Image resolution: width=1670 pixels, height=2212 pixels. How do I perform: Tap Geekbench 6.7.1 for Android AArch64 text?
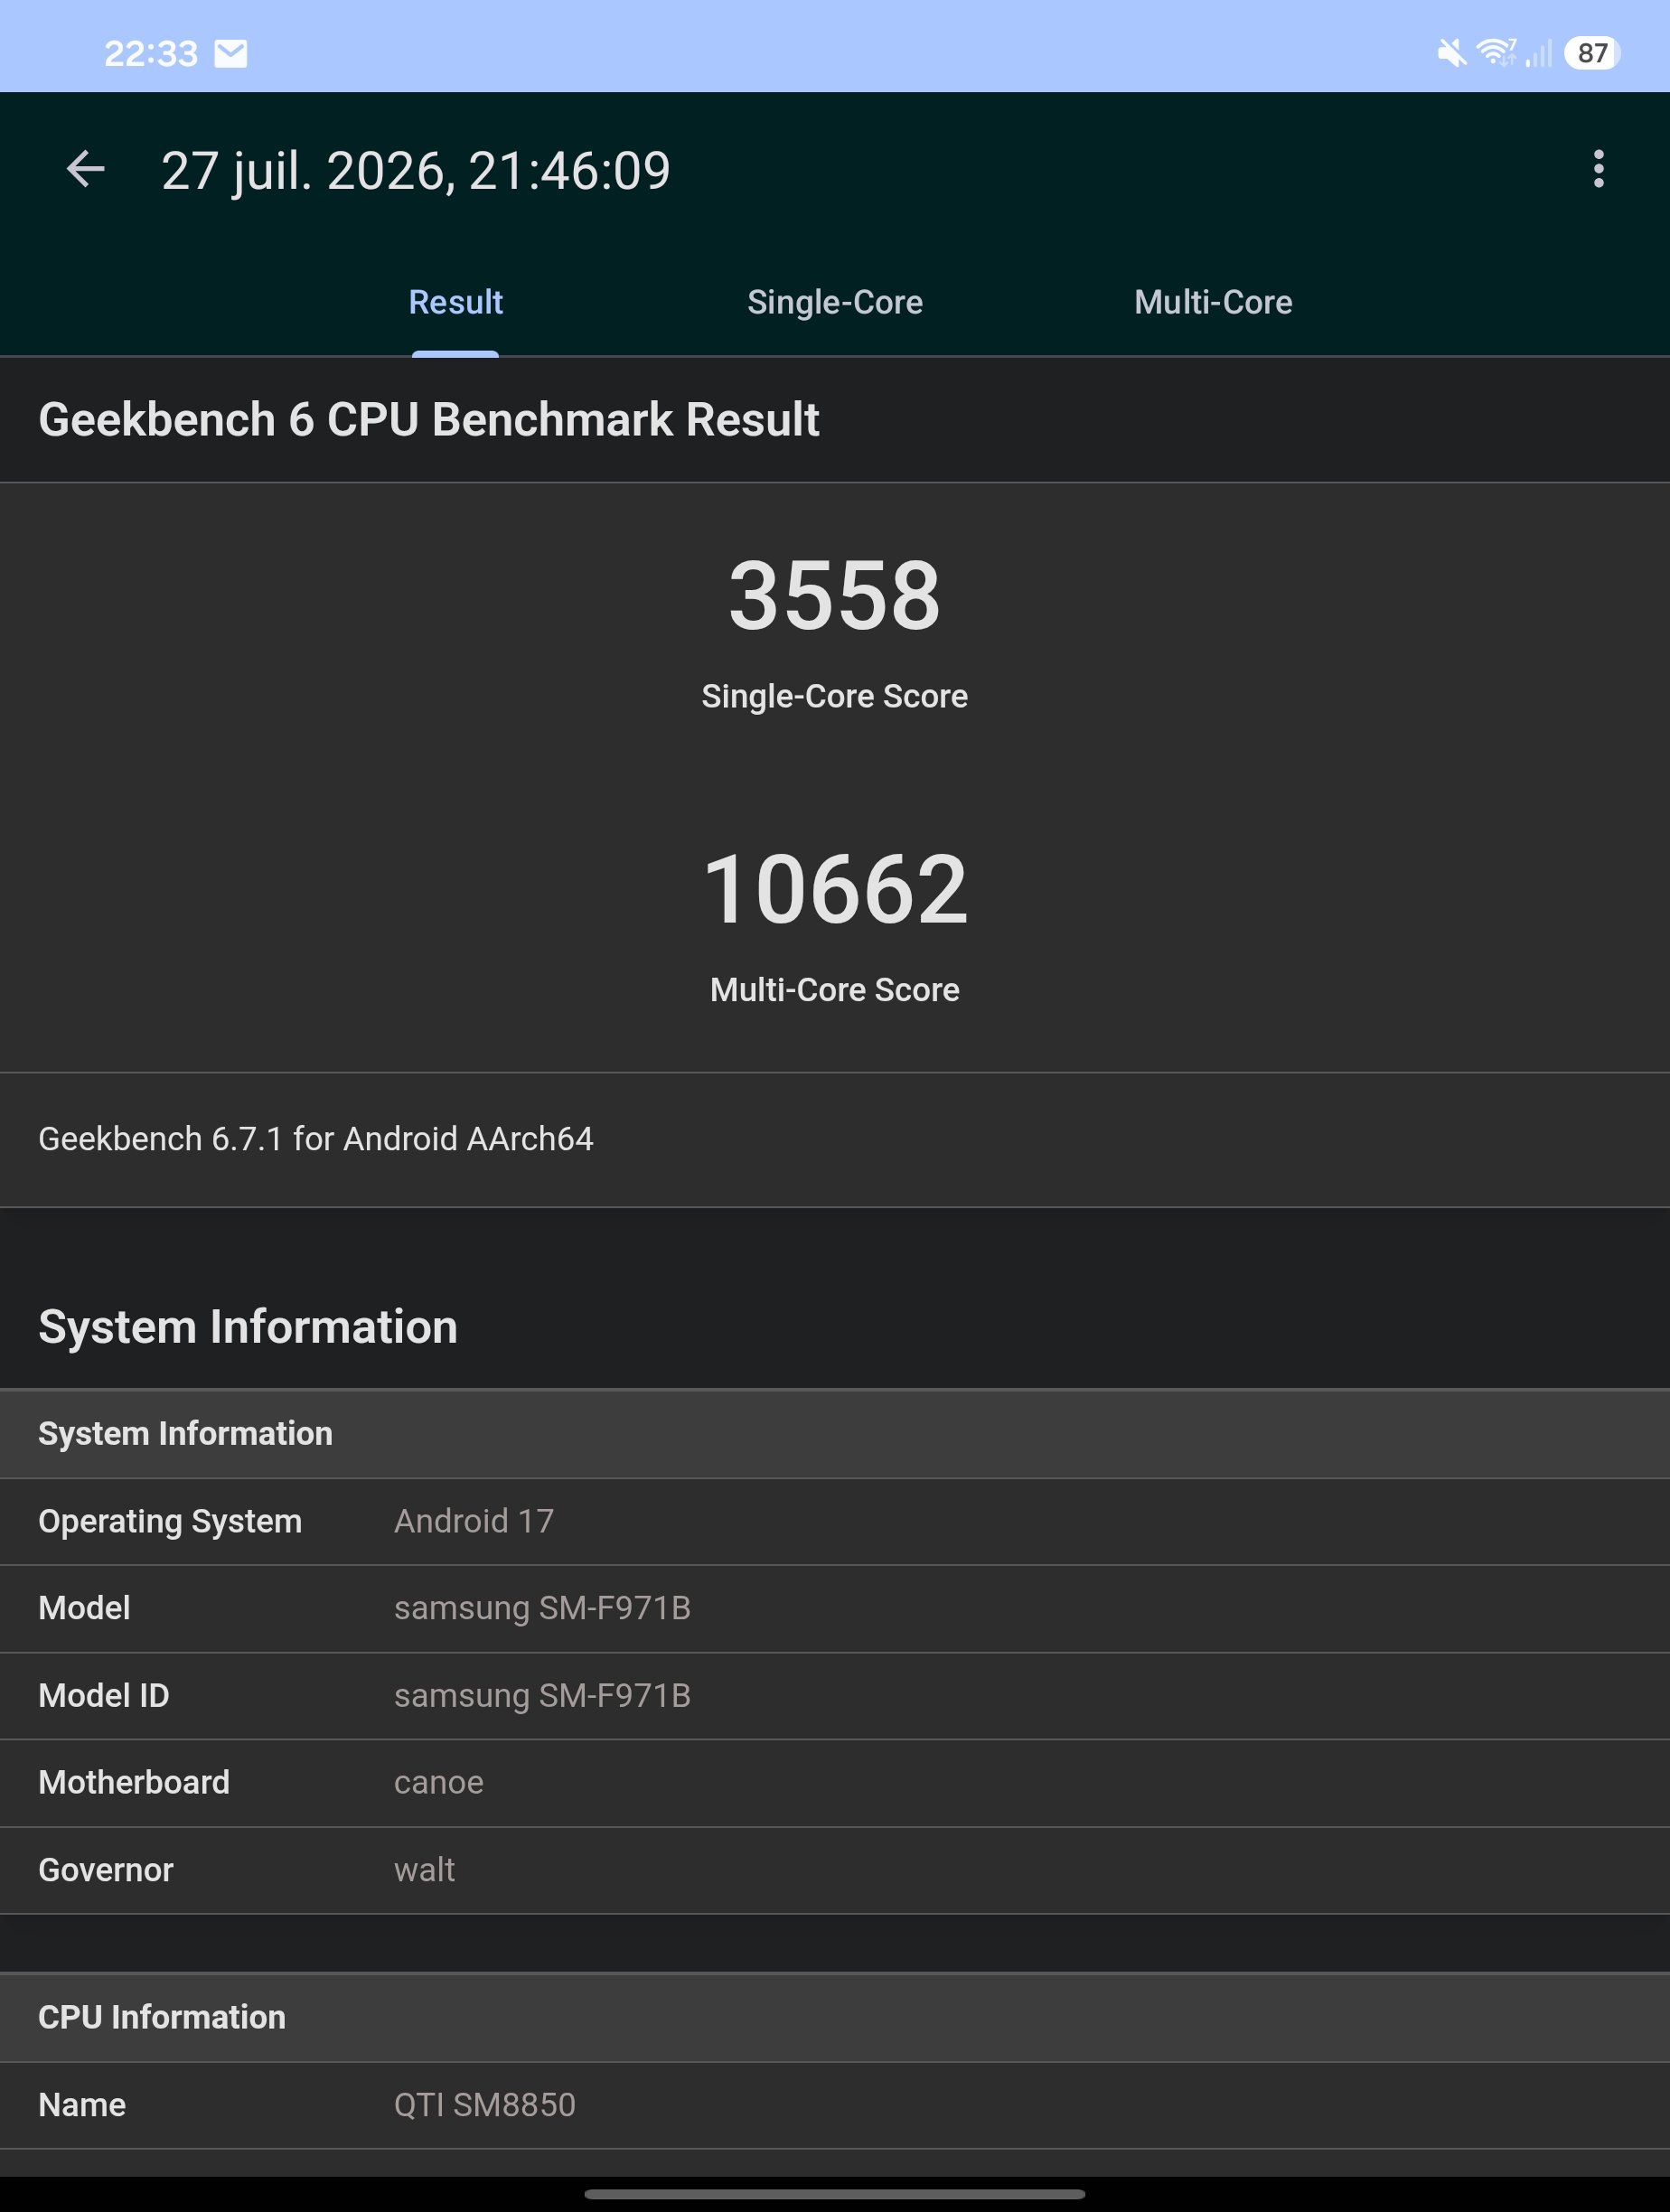[316, 1139]
